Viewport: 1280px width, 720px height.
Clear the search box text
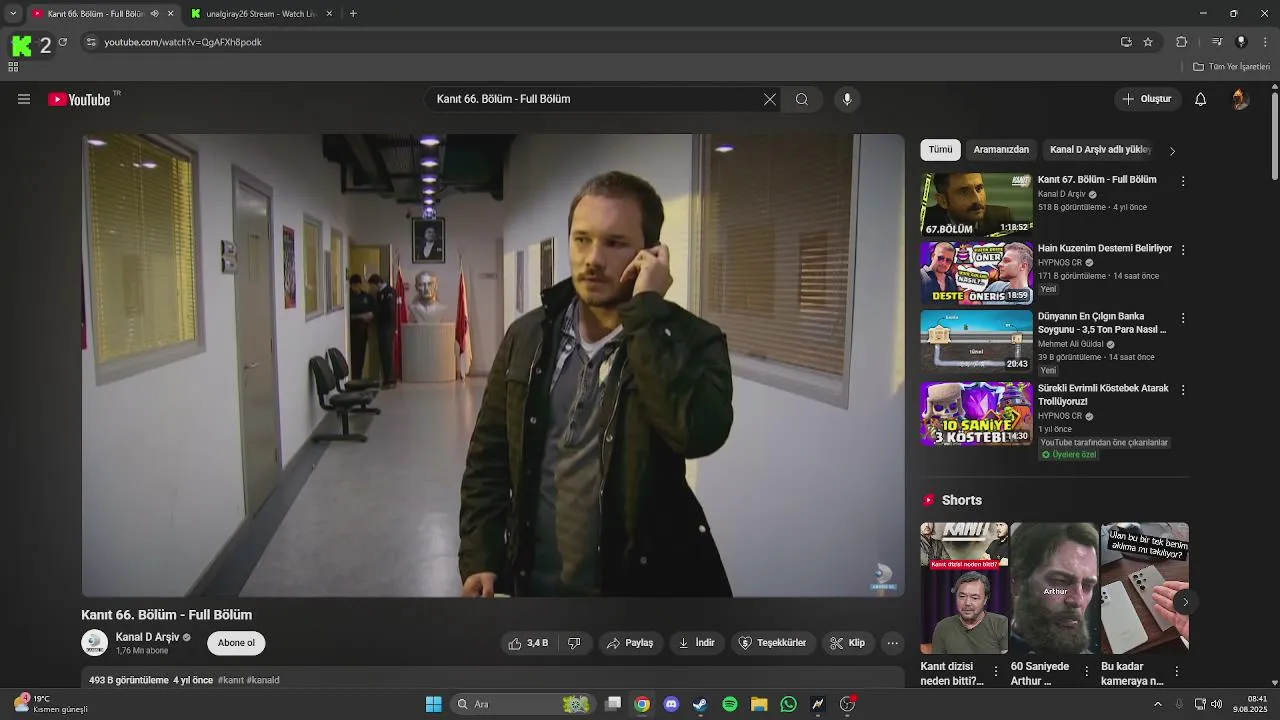click(x=770, y=99)
